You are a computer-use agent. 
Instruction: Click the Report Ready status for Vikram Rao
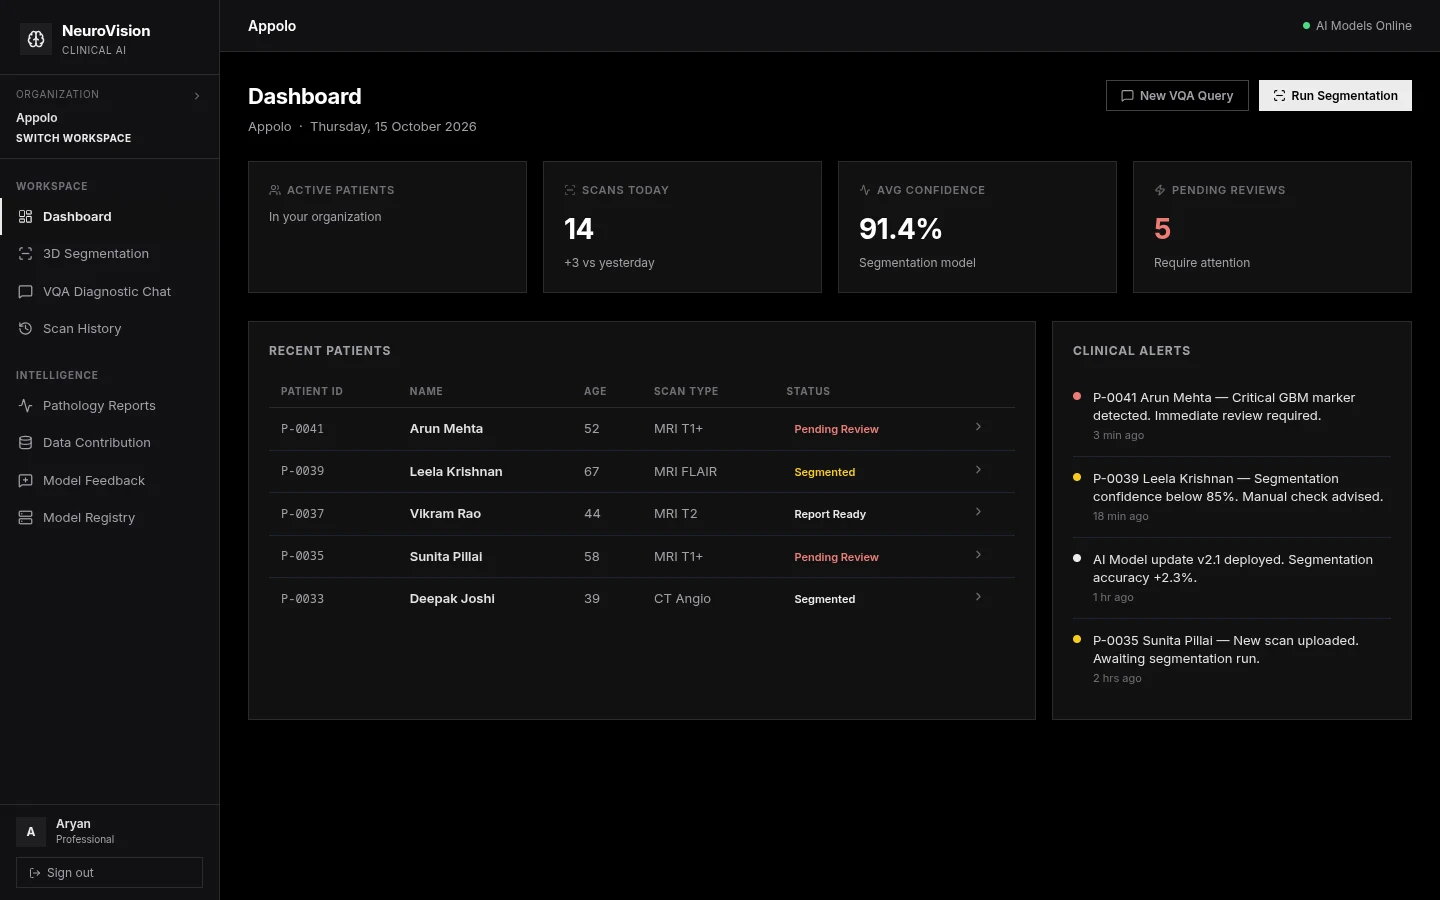tap(830, 514)
